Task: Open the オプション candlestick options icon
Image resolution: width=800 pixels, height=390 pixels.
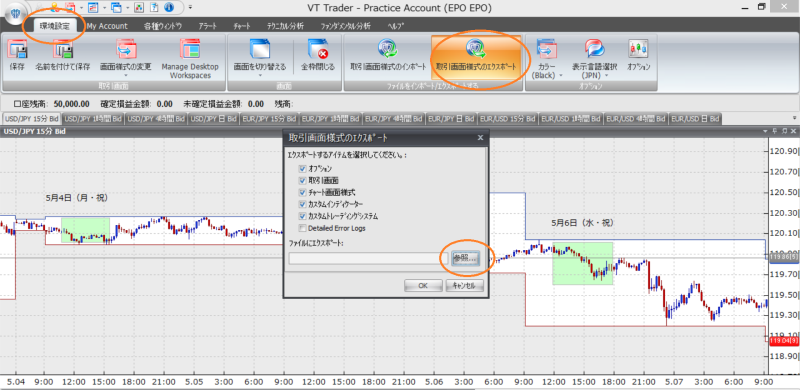Action: (x=638, y=49)
